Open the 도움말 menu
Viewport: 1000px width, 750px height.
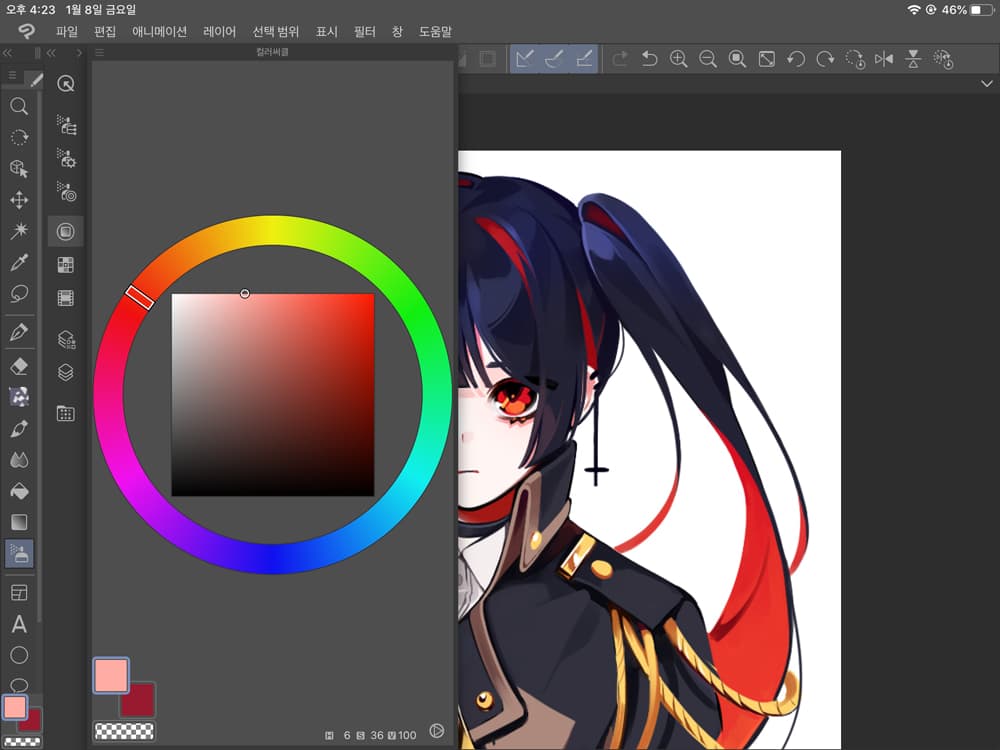tap(435, 31)
